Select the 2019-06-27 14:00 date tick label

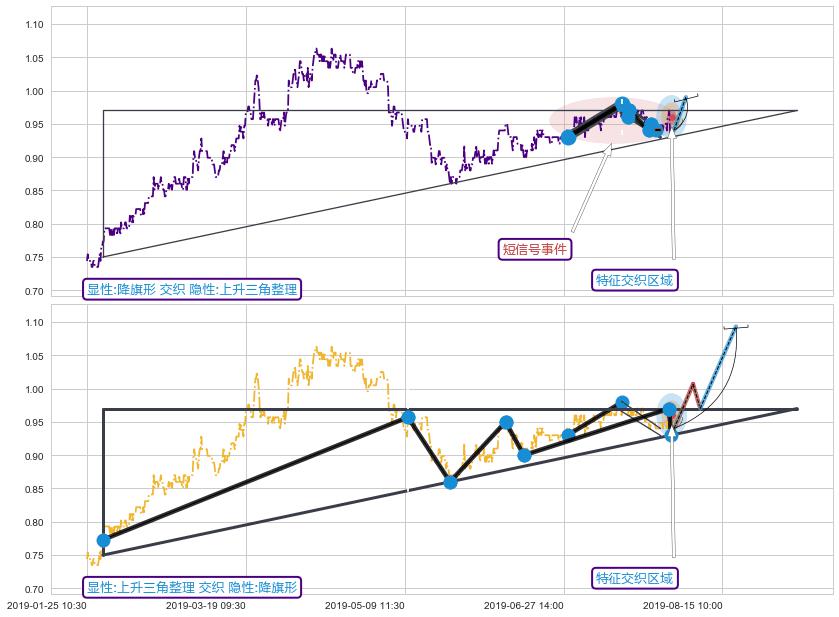[523, 605]
